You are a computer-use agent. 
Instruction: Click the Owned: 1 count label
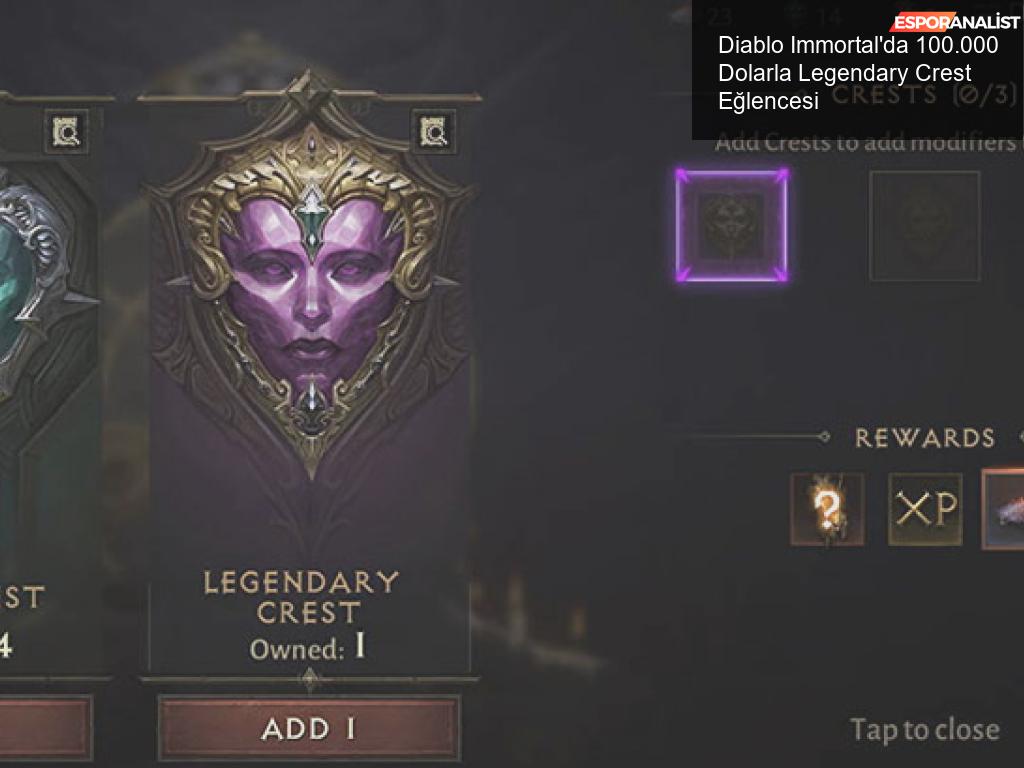(x=308, y=648)
